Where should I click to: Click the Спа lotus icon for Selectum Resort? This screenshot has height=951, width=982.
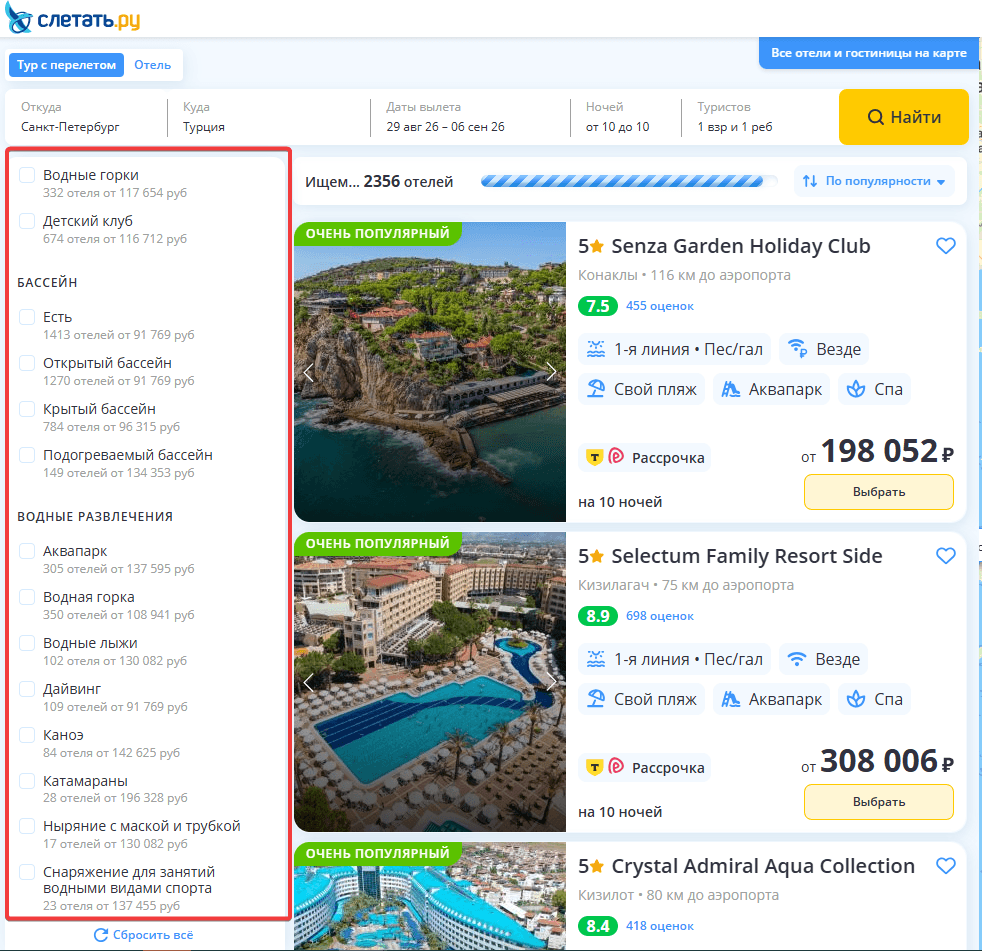855,699
